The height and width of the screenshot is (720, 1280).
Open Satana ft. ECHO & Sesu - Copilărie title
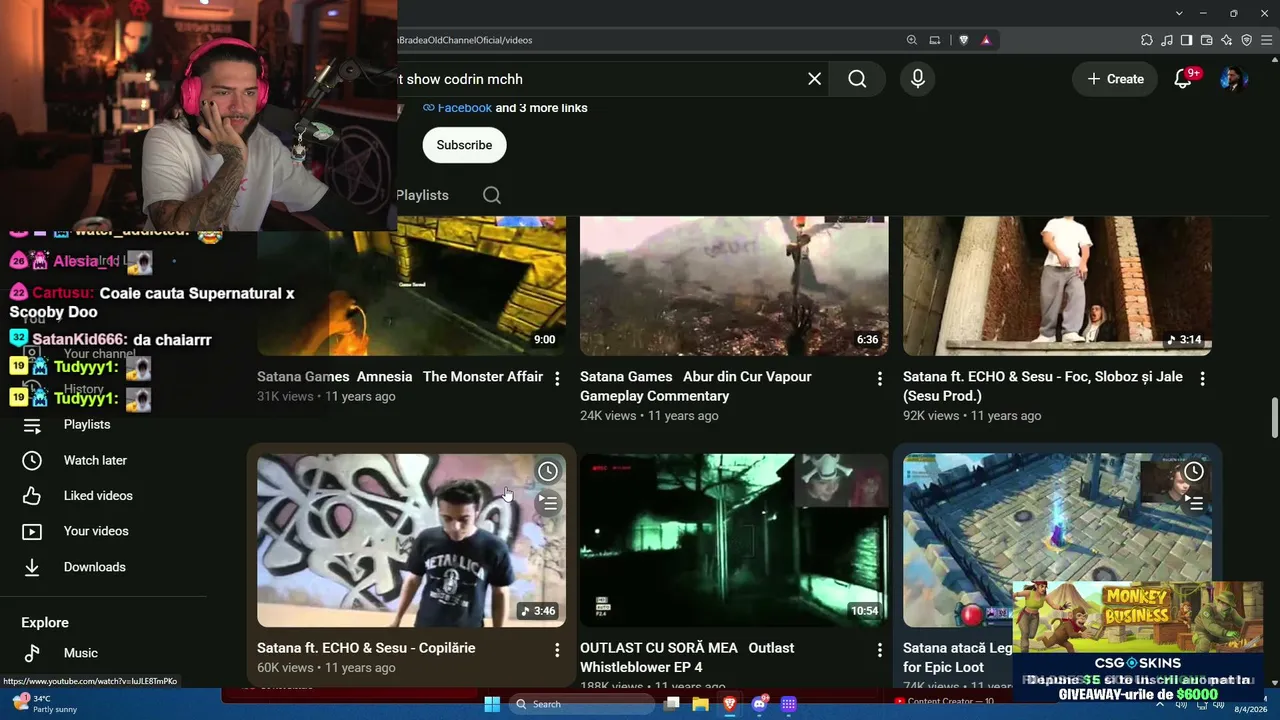[x=366, y=648]
